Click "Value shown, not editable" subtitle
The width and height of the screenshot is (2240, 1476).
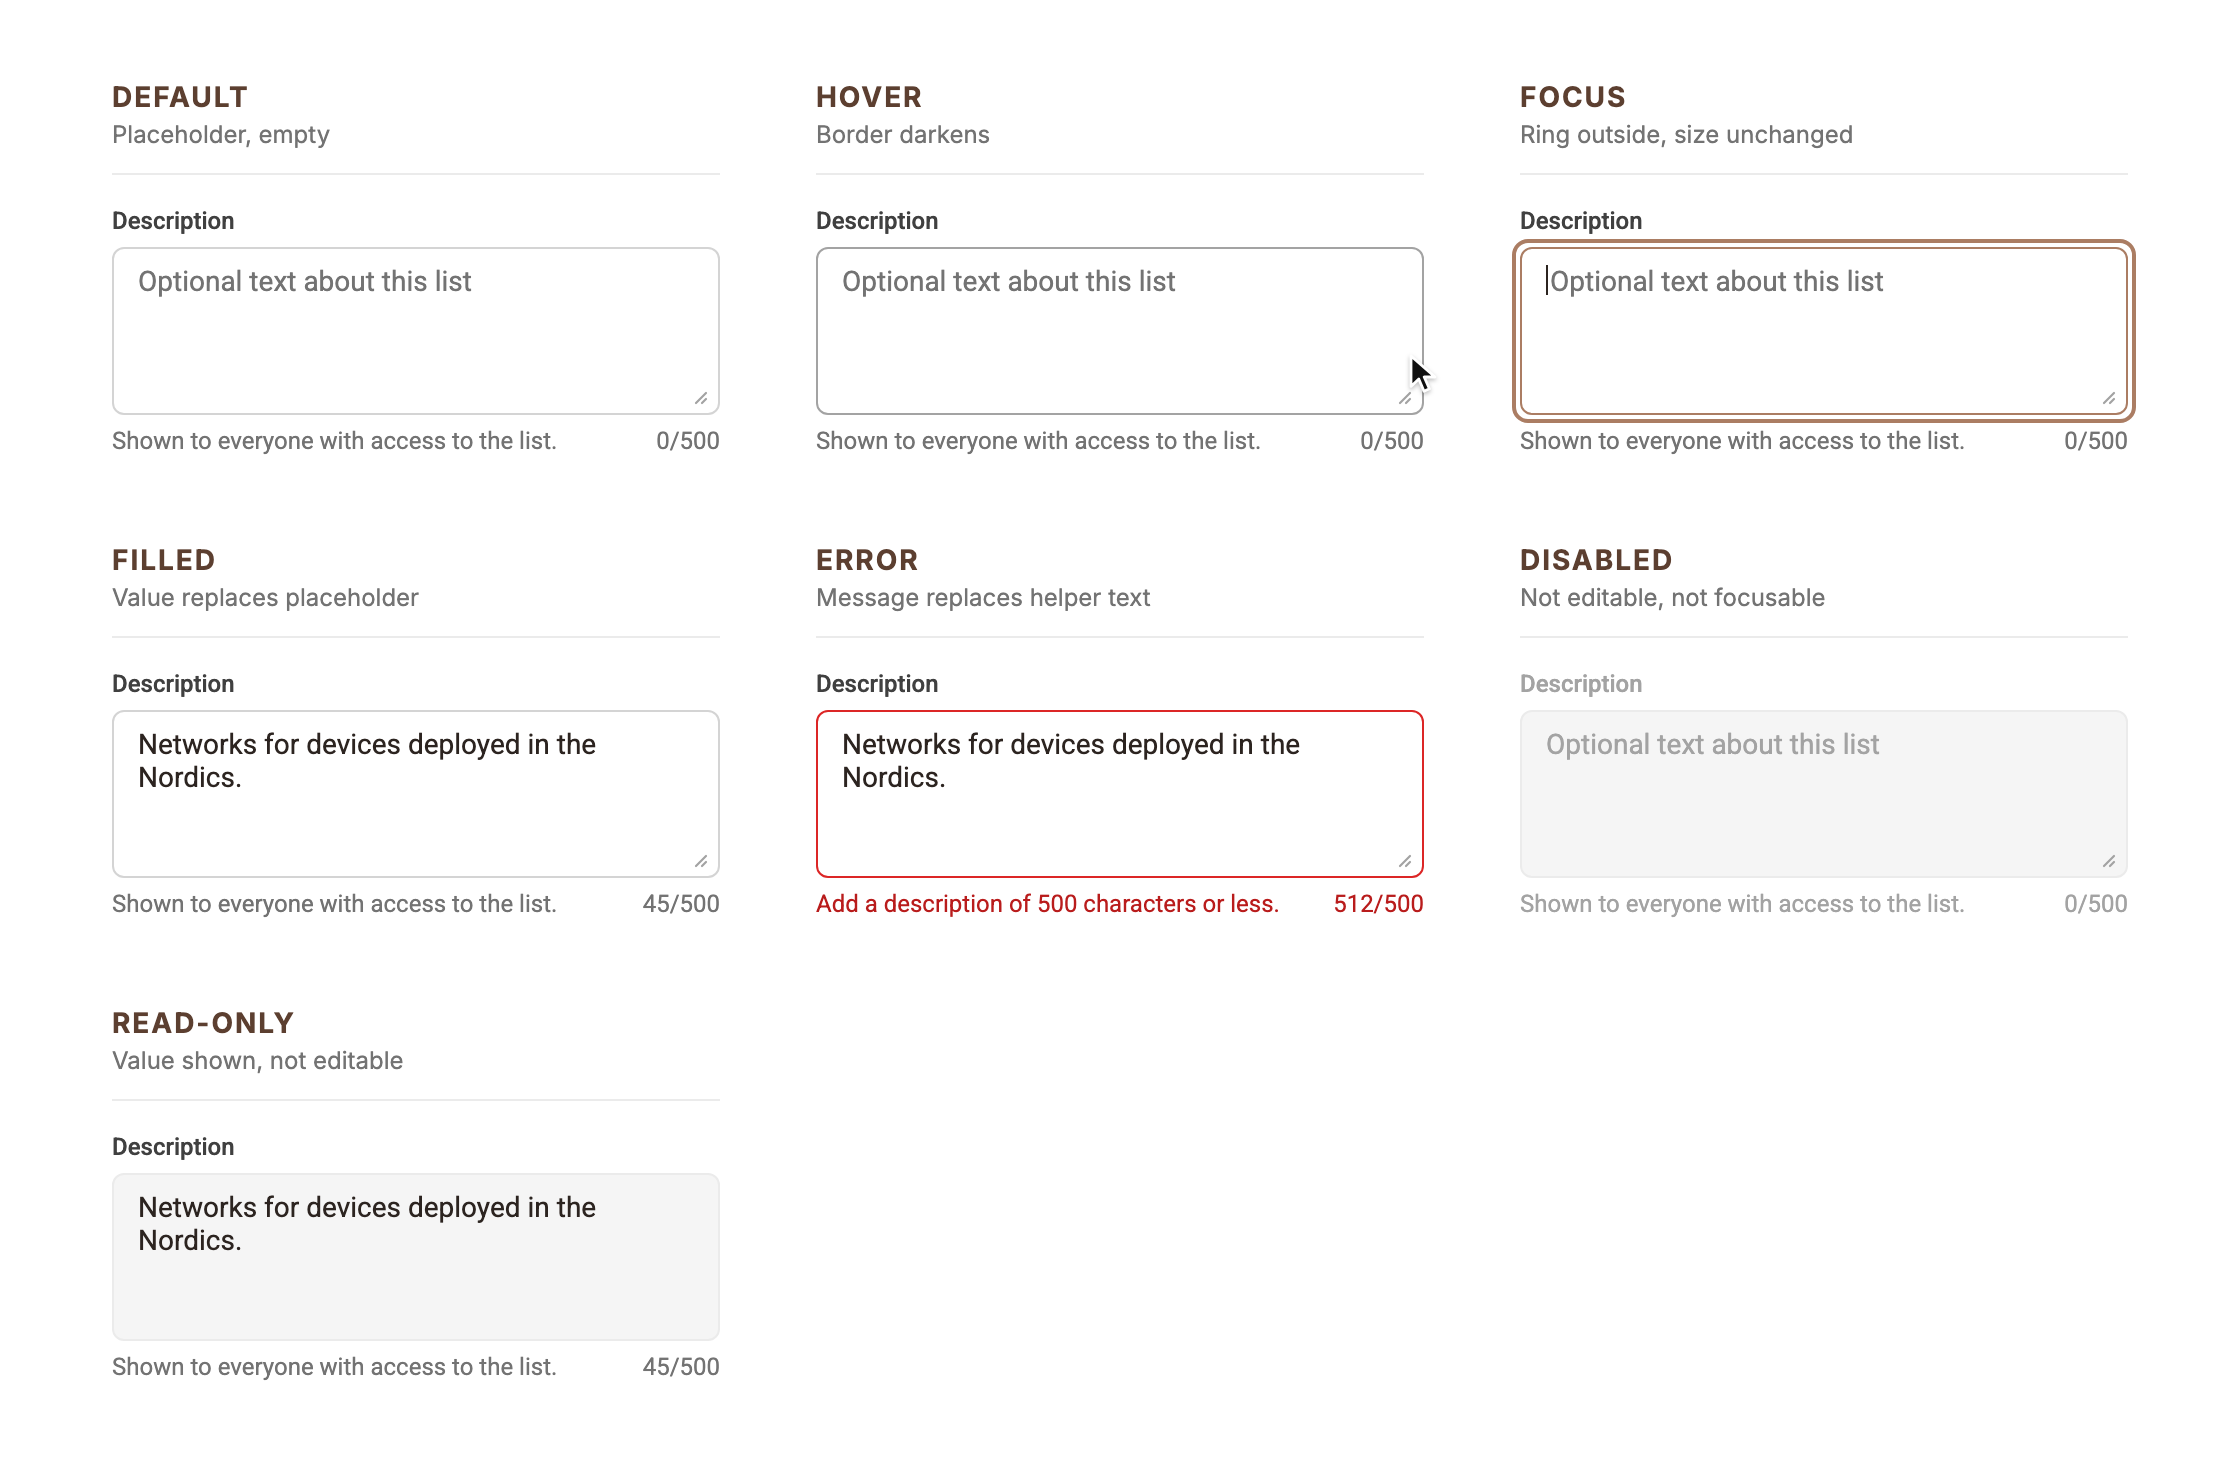(257, 1061)
